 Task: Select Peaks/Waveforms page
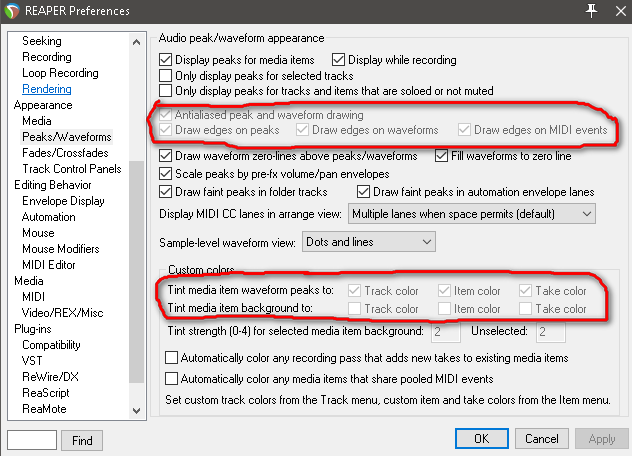[67, 137]
